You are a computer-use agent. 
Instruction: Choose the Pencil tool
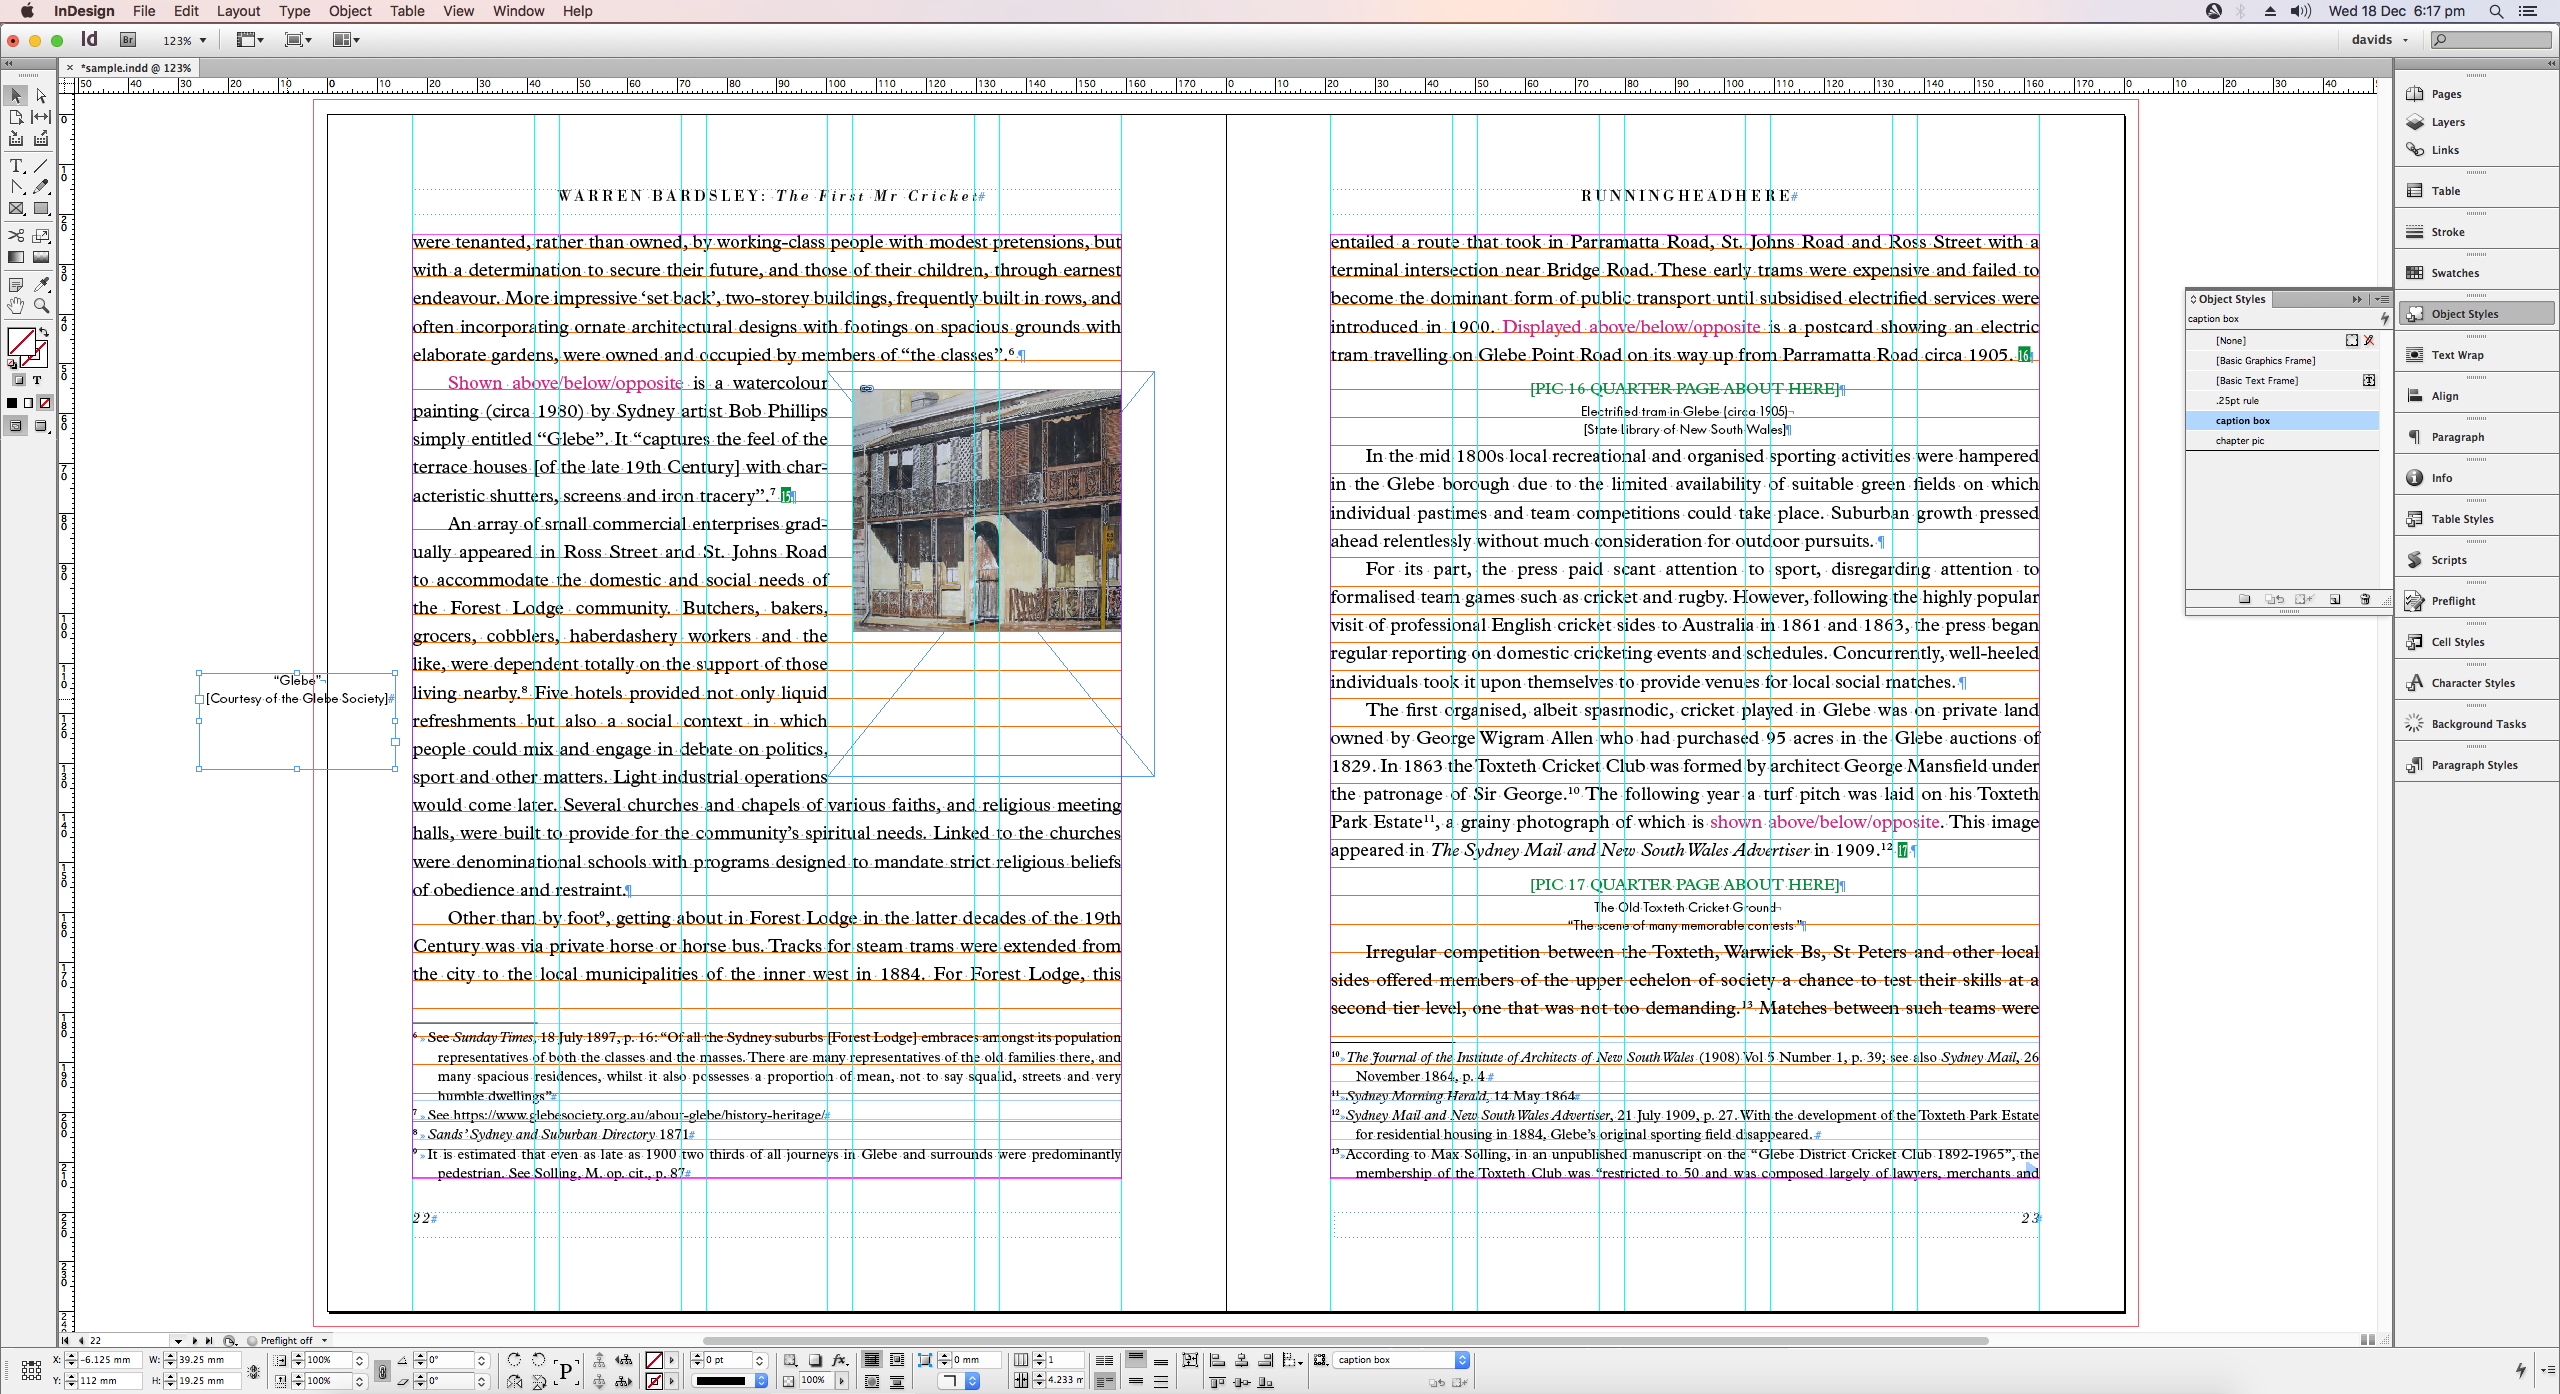(x=41, y=187)
